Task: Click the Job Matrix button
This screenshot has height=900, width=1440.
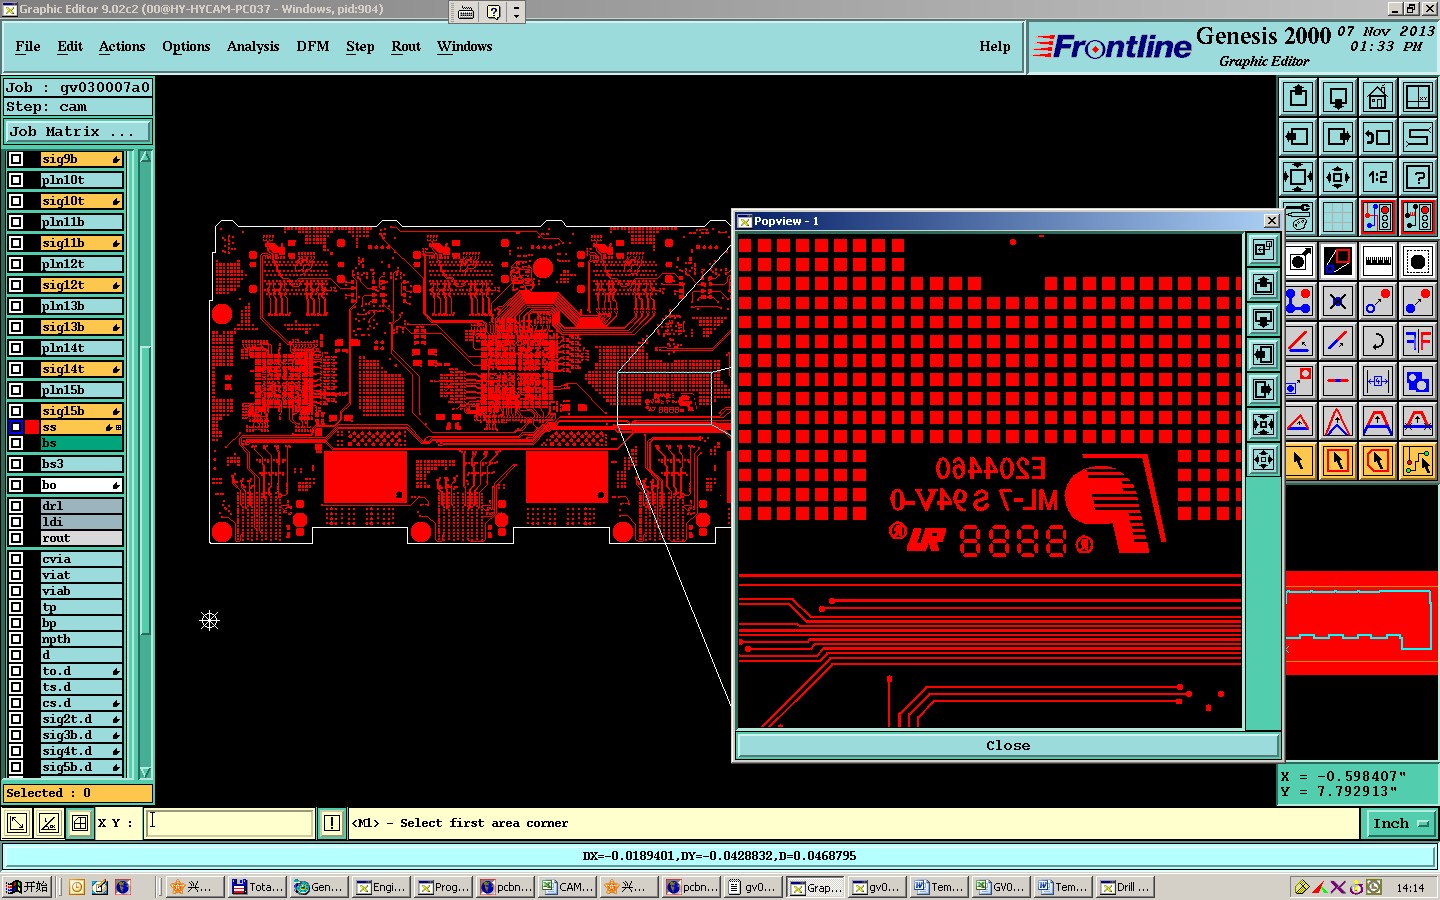Action: (x=78, y=131)
